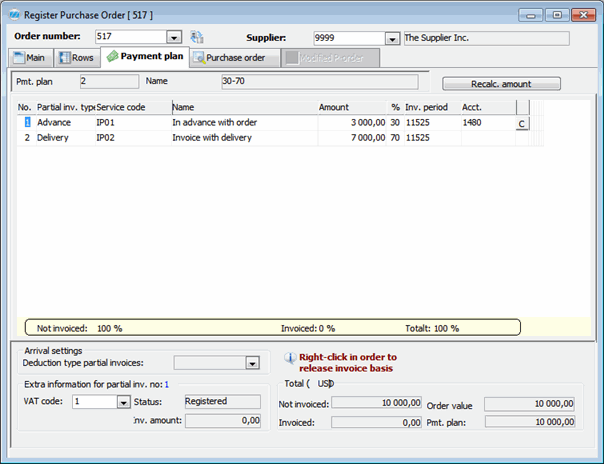This screenshot has width=604, height=464.
Task: Click the Main tab icon
Action: coord(20,58)
